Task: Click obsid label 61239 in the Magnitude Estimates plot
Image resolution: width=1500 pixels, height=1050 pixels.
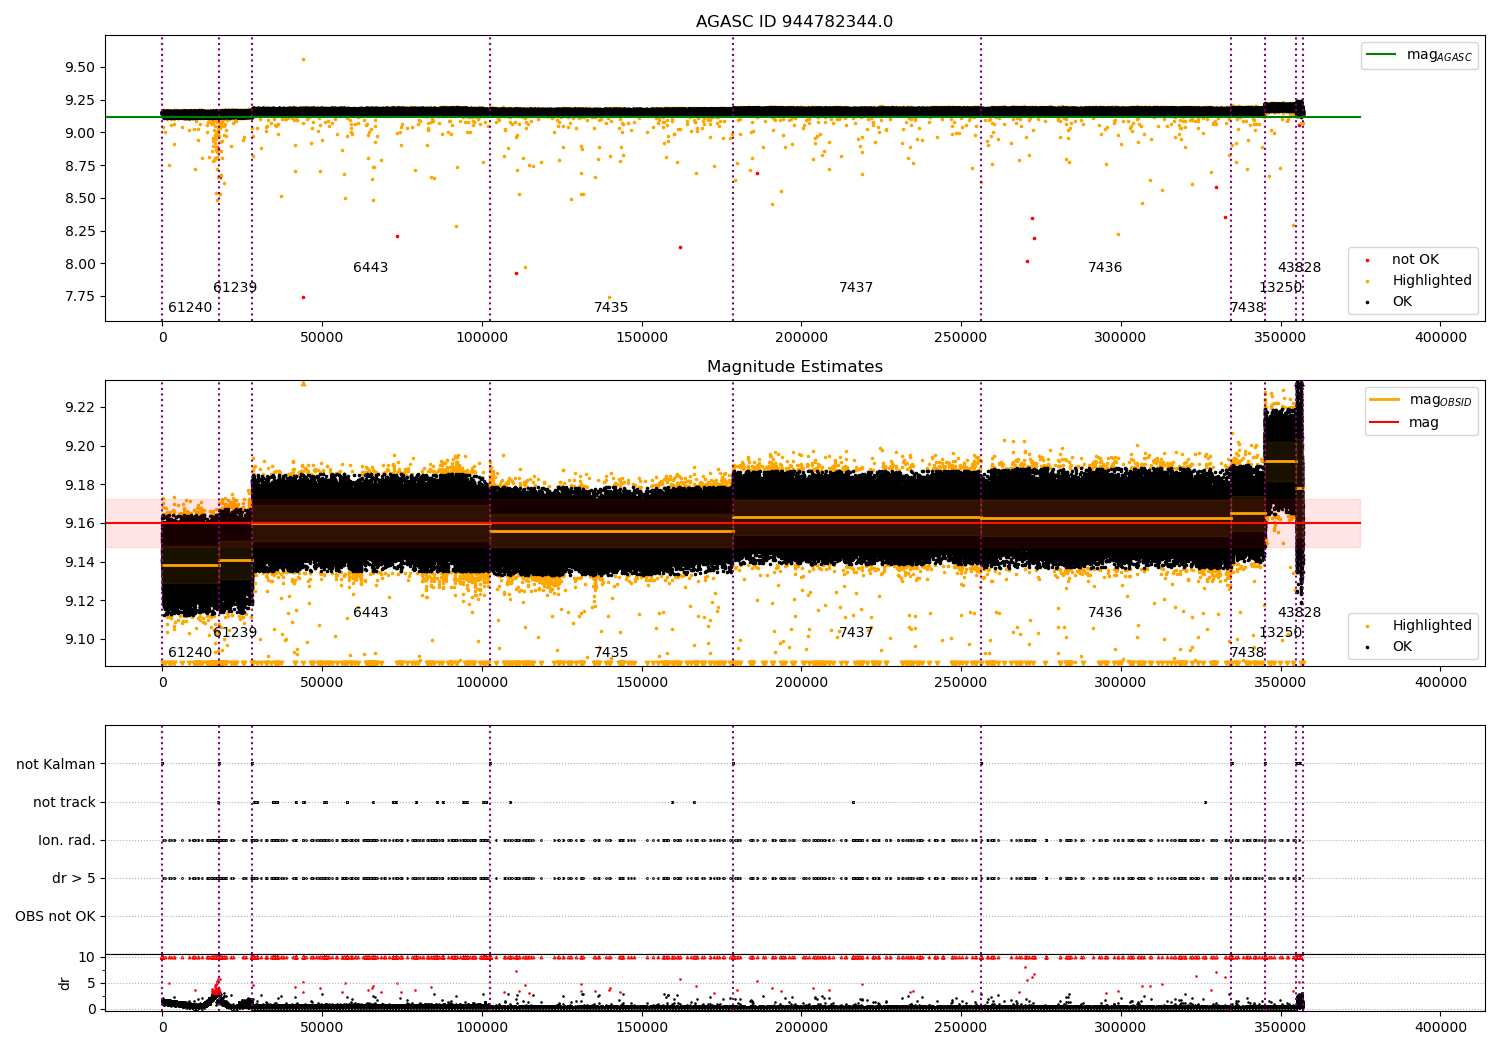Action: click(x=235, y=633)
